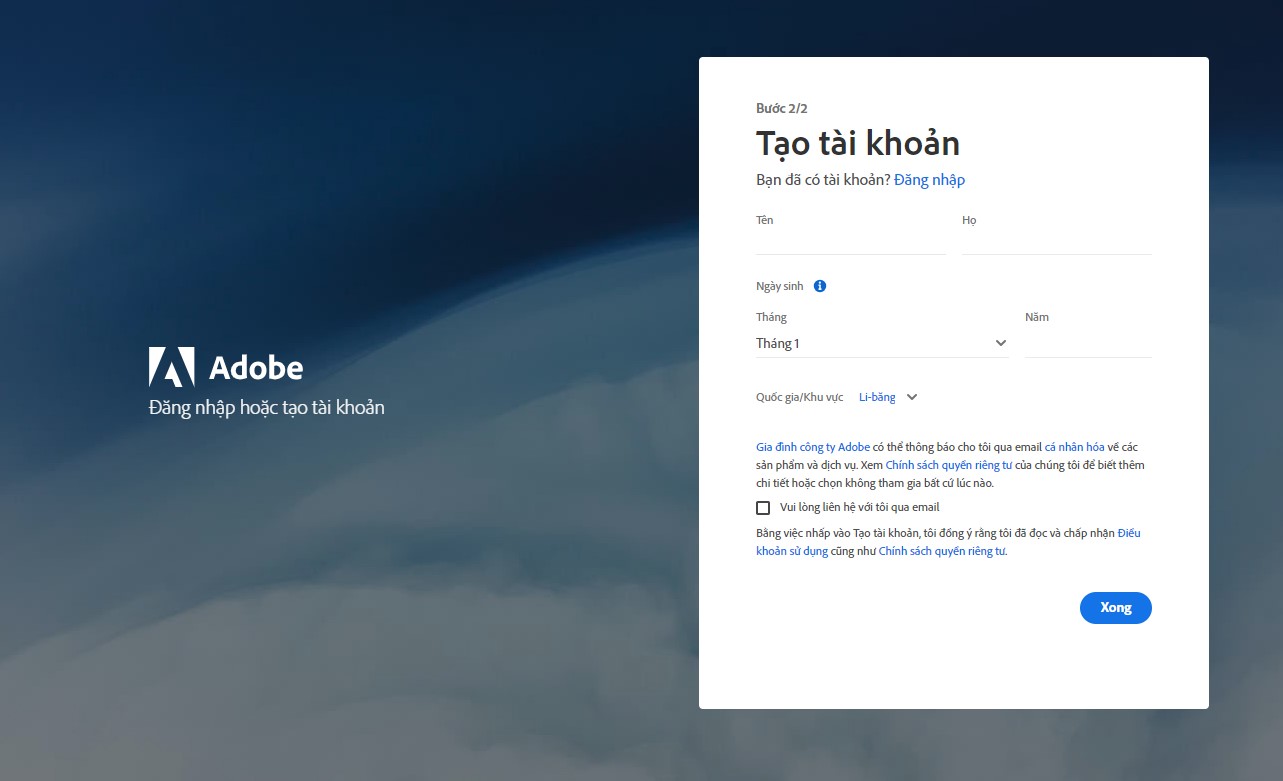The width and height of the screenshot is (1283, 781).
Task: Open the Li-băng country selector
Action: (x=878, y=397)
